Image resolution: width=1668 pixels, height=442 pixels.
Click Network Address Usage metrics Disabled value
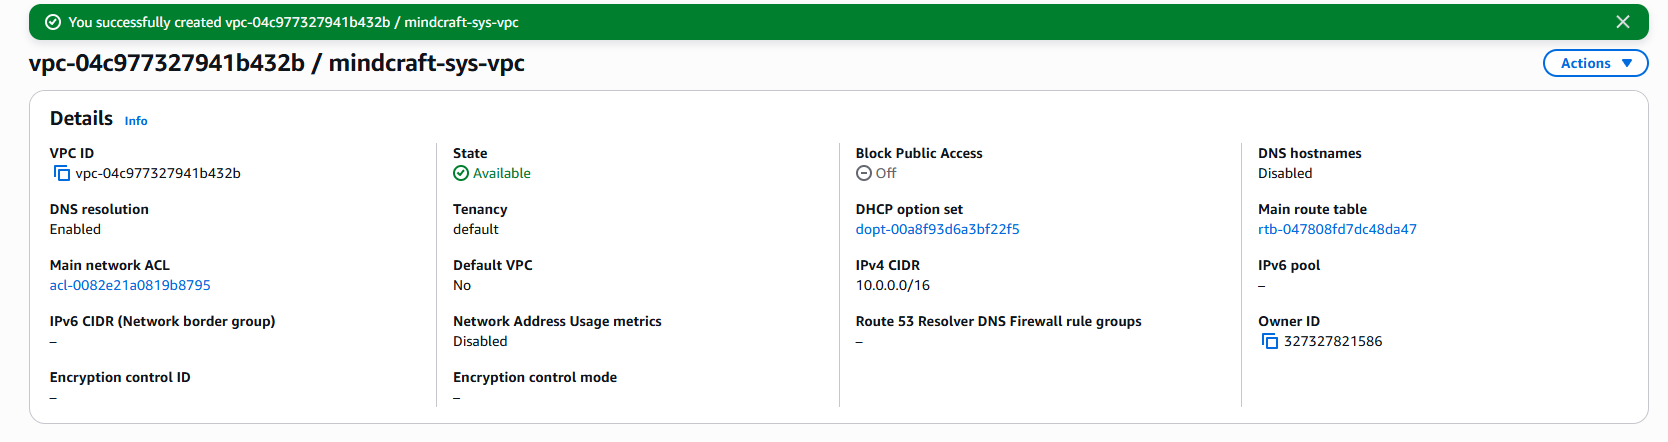pos(480,342)
